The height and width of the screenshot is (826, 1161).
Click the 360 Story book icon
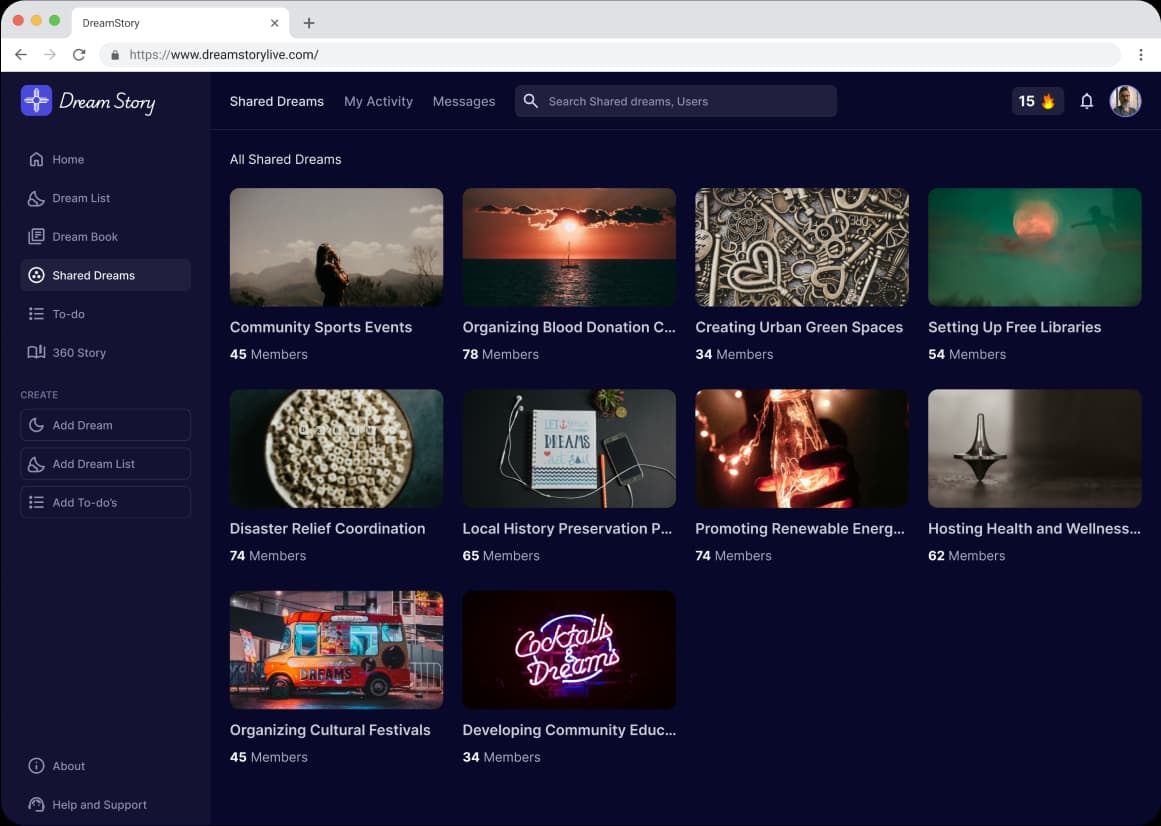point(36,352)
